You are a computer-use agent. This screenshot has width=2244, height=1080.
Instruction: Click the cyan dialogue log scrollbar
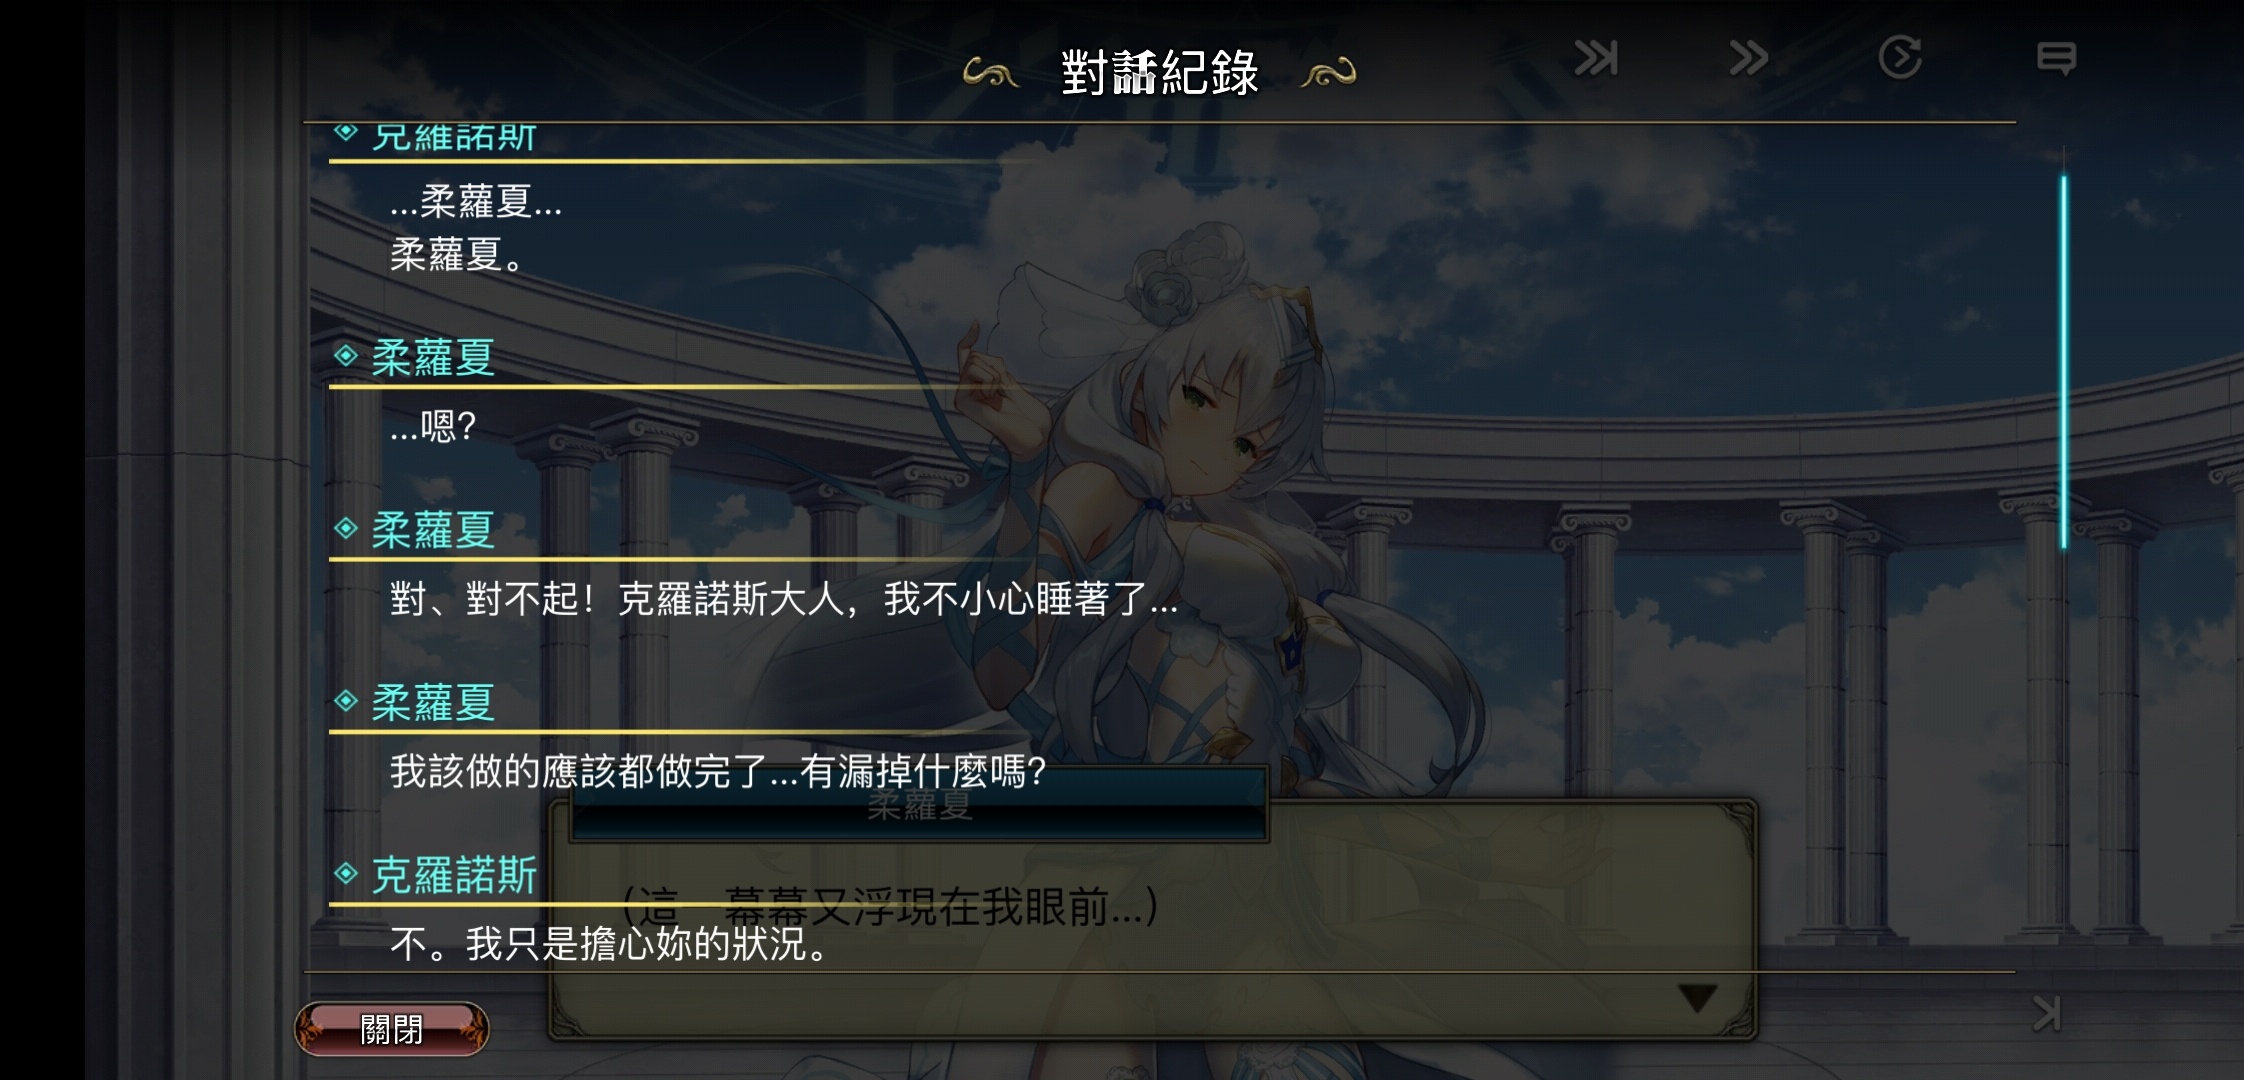point(2063,362)
